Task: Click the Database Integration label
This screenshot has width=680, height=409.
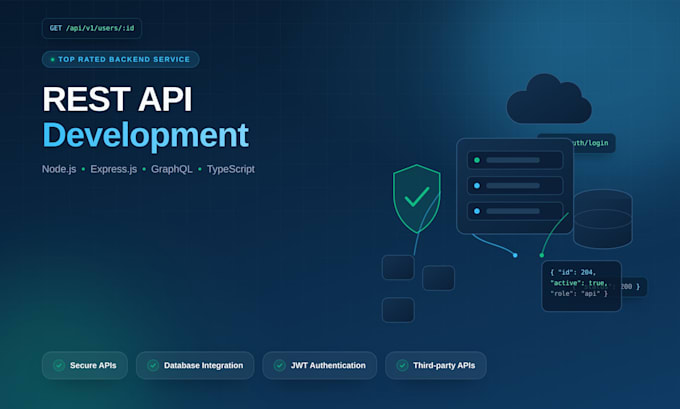Action: point(203,365)
